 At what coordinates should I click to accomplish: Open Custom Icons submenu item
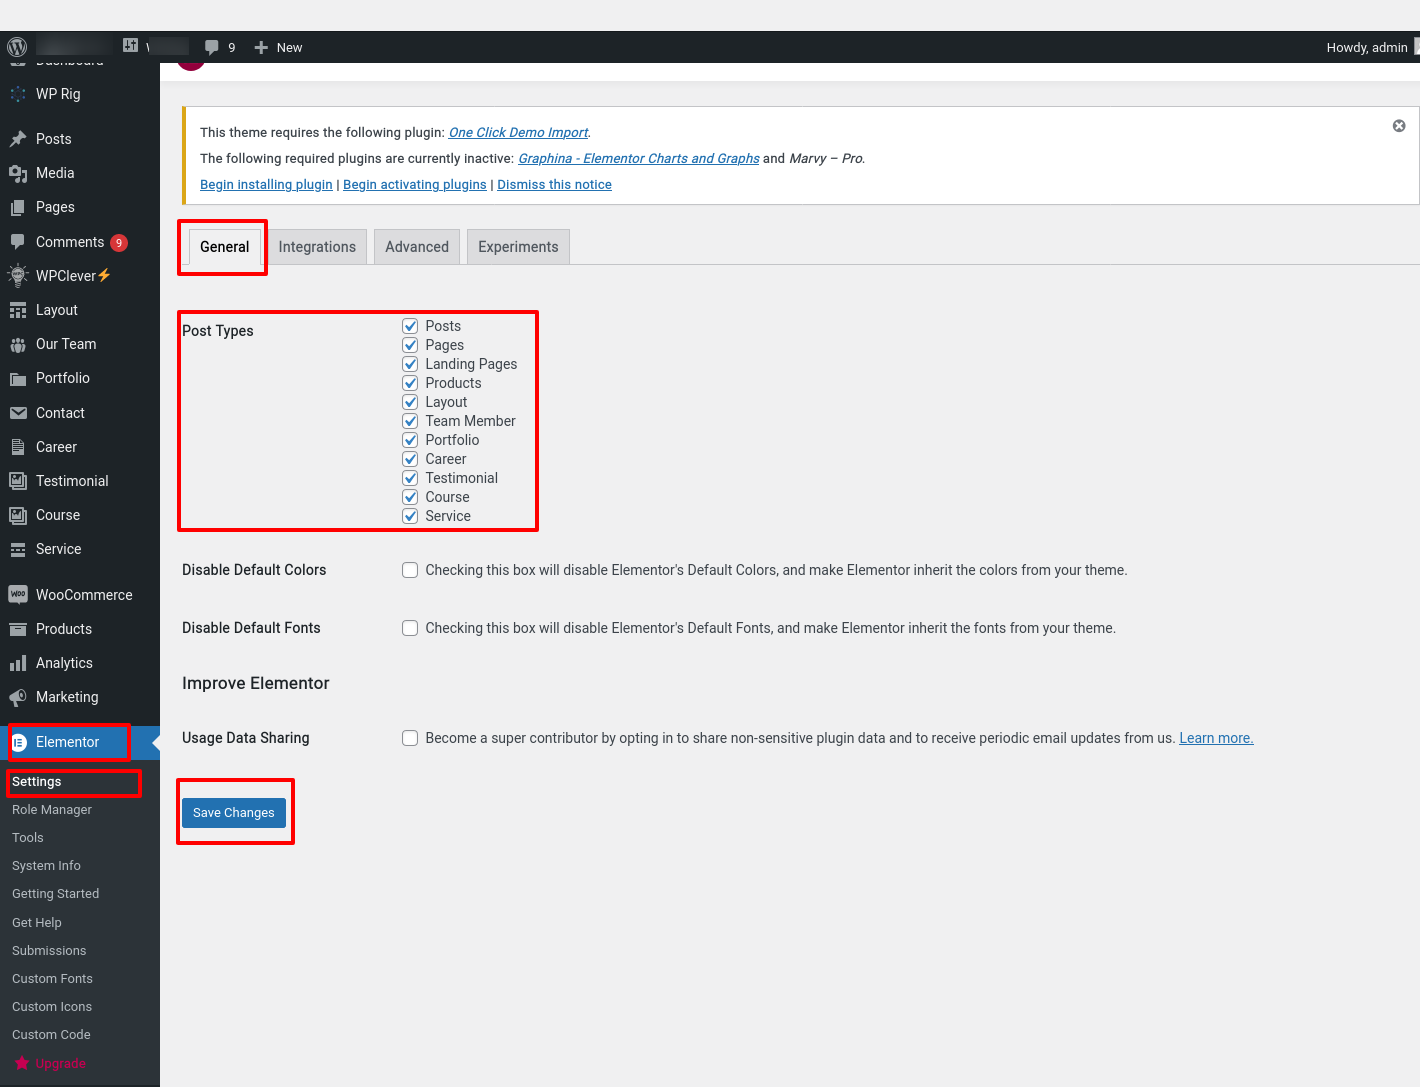click(x=52, y=1007)
